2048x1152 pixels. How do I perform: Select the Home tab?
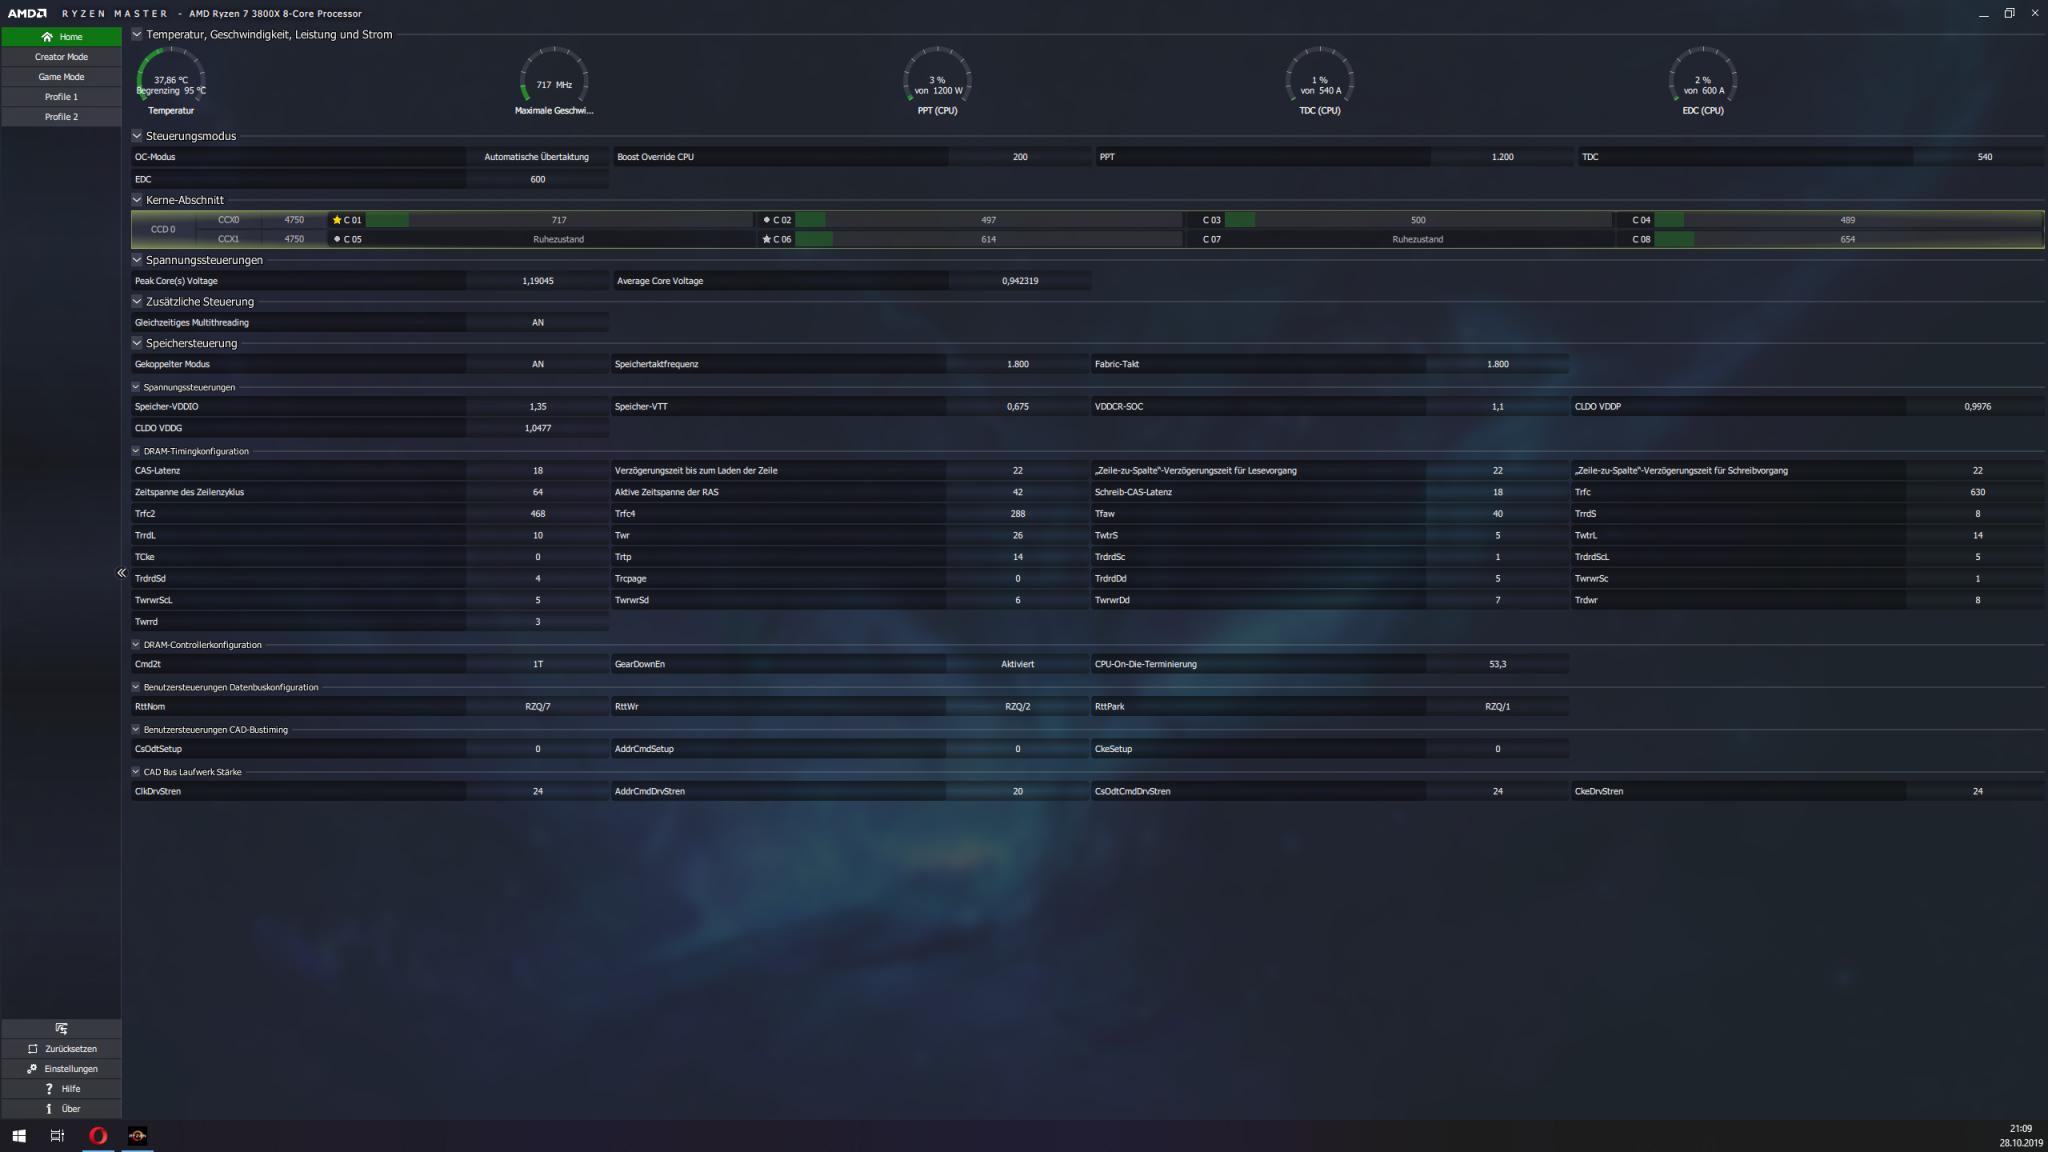click(61, 37)
